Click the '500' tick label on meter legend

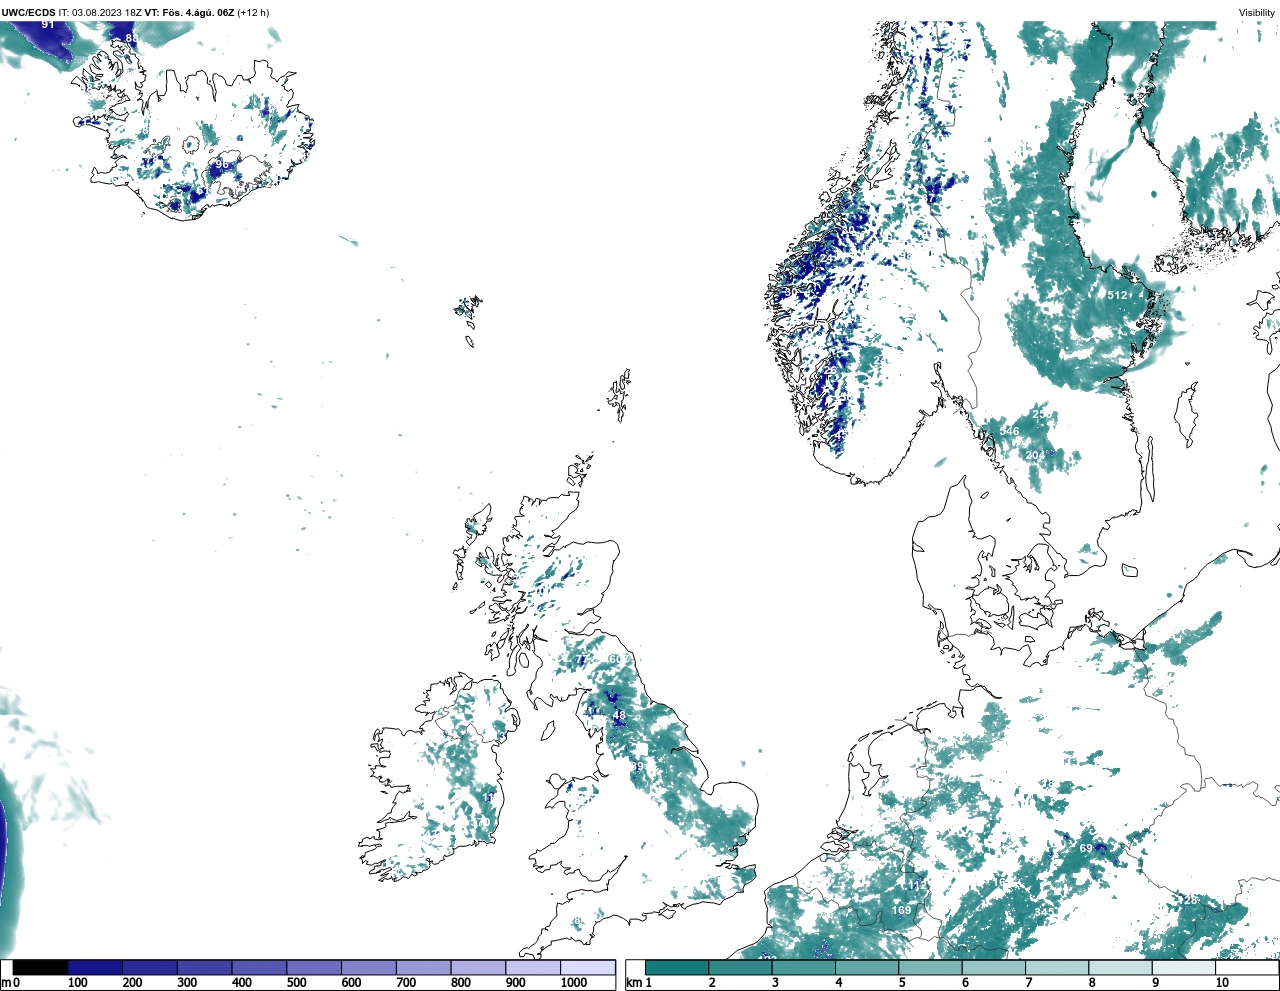pos(296,983)
